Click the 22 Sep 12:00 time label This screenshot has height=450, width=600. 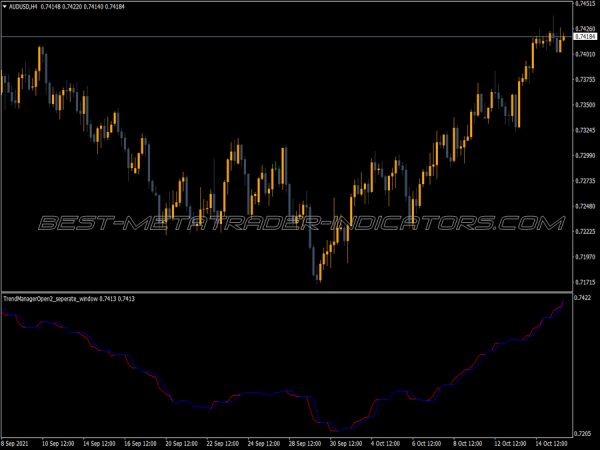coord(222,443)
